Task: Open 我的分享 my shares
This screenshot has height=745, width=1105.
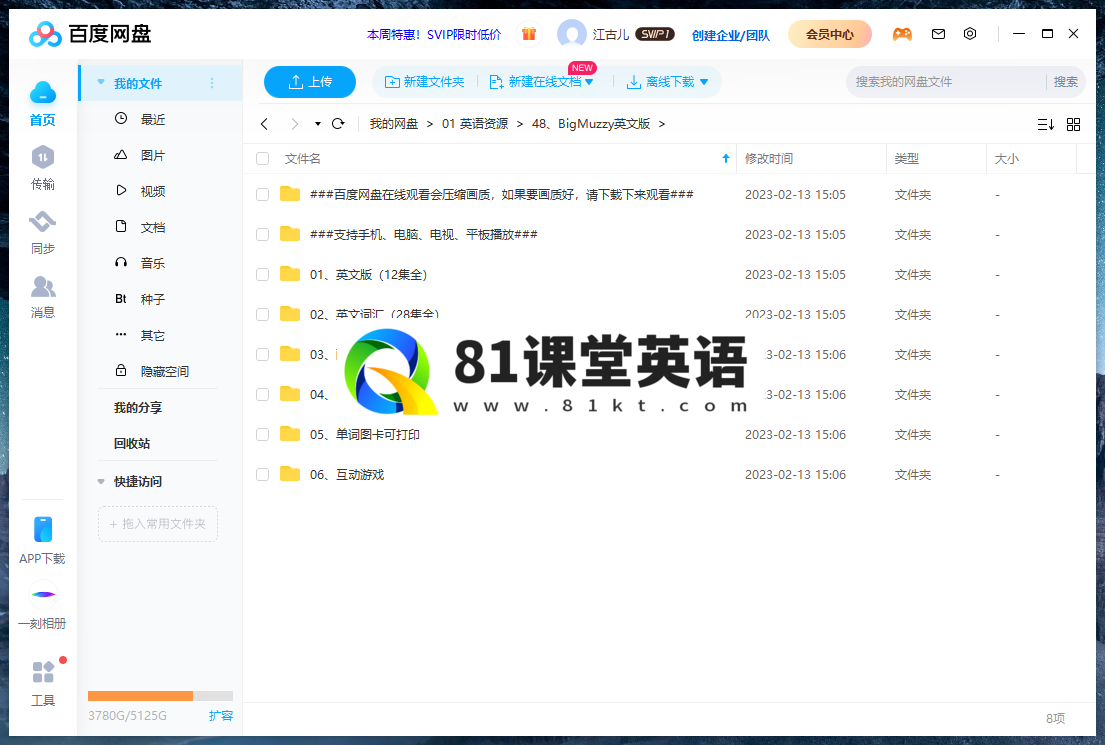Action: [137, 407]
